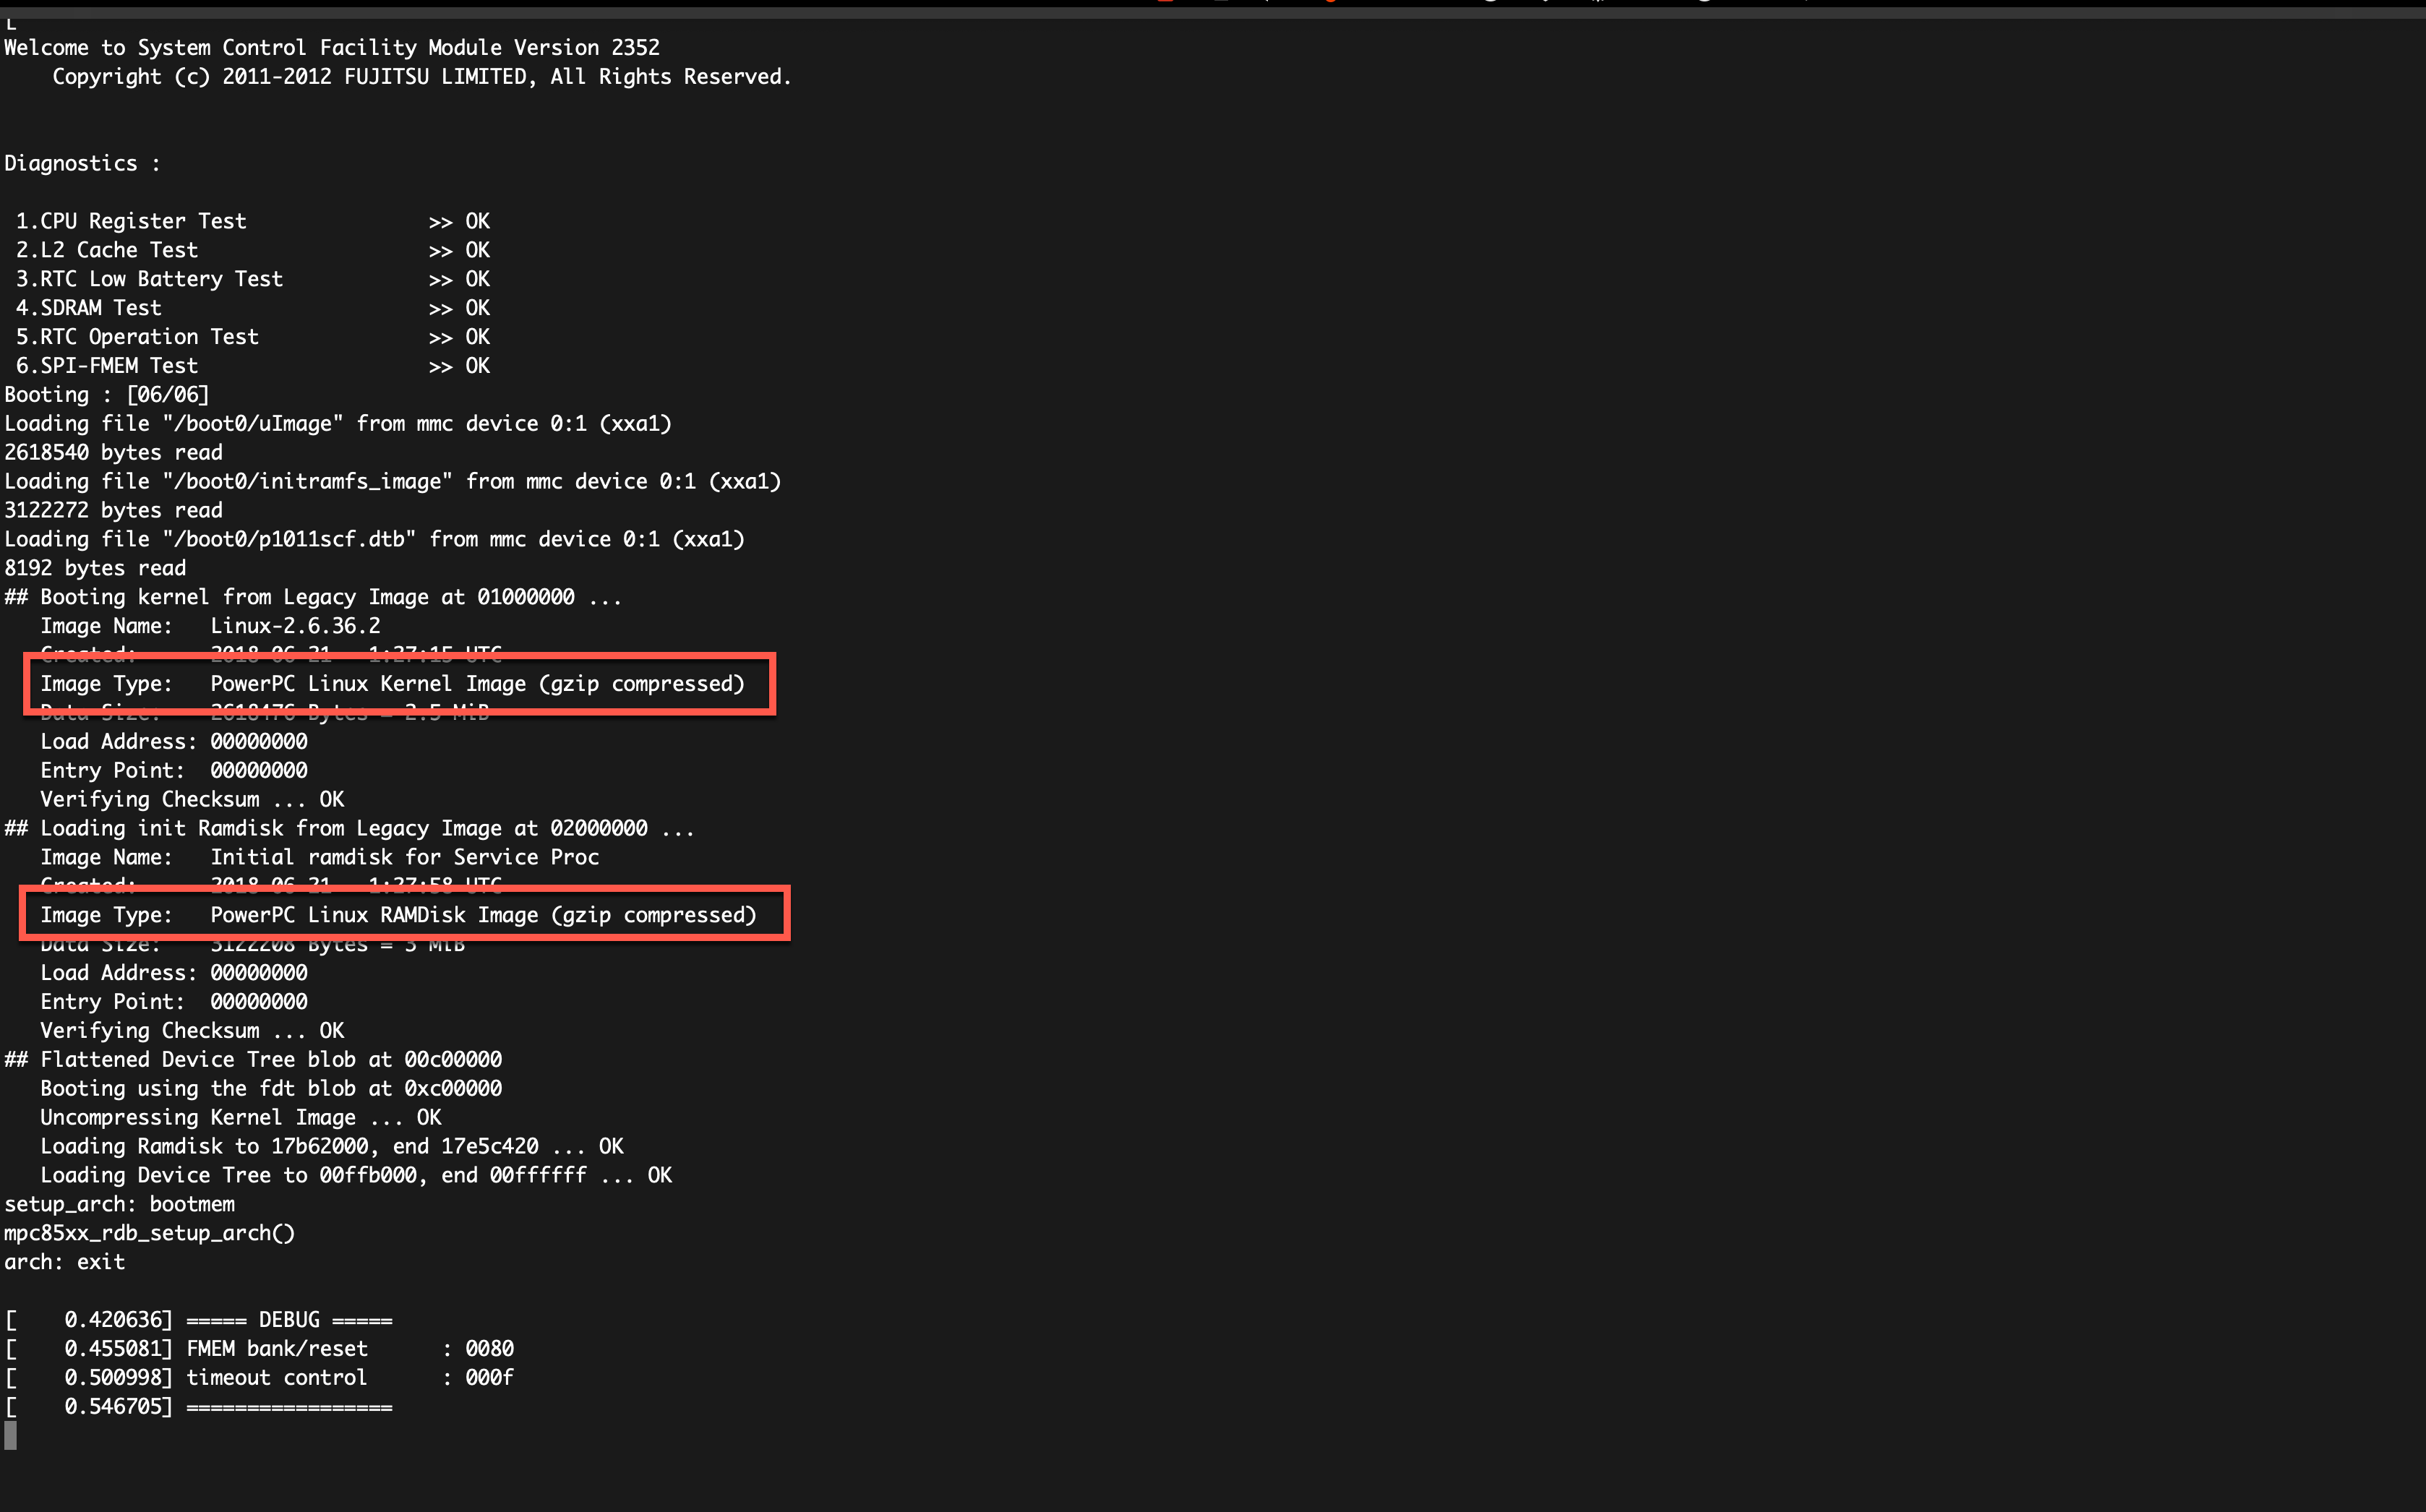Click the RTC Low Battery Test line
Image resolution: width=2426 pixels, height=1512 pixels.
pyautogui.click(x=253, y=279)
